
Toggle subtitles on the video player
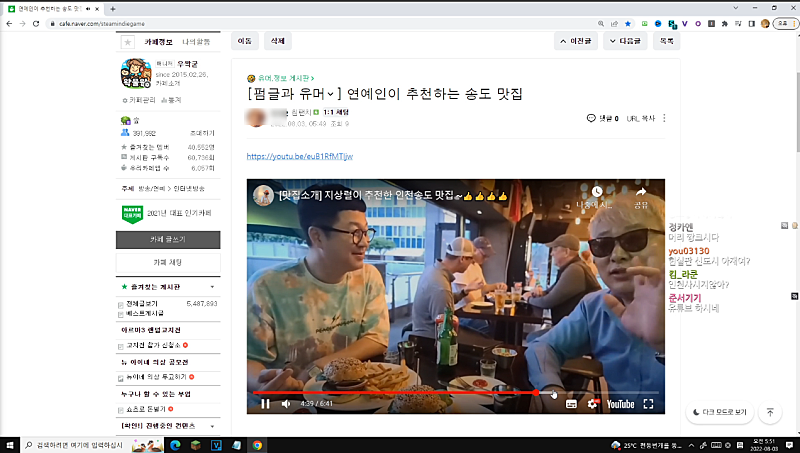point(571,404)
